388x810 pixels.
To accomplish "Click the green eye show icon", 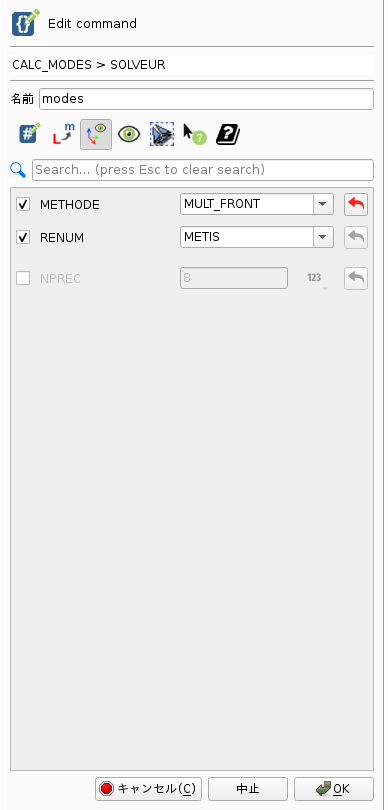I will 129,134.
